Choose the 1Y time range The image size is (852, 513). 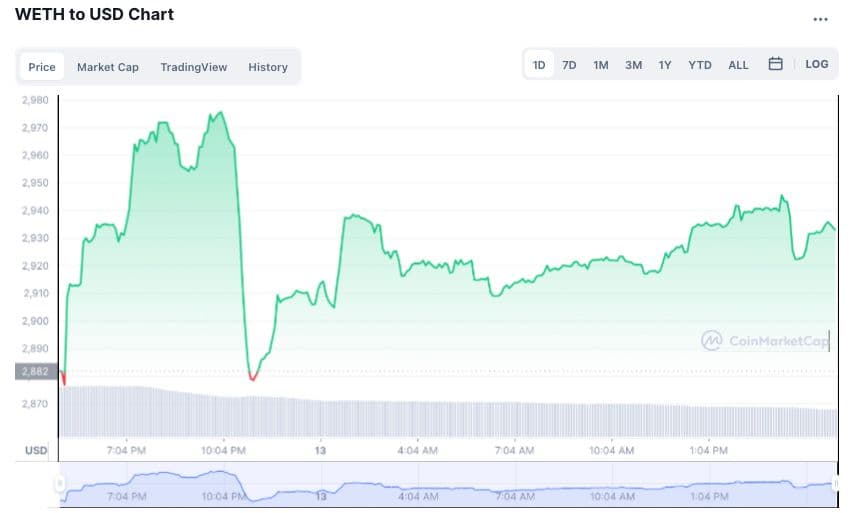click(665, 65)
